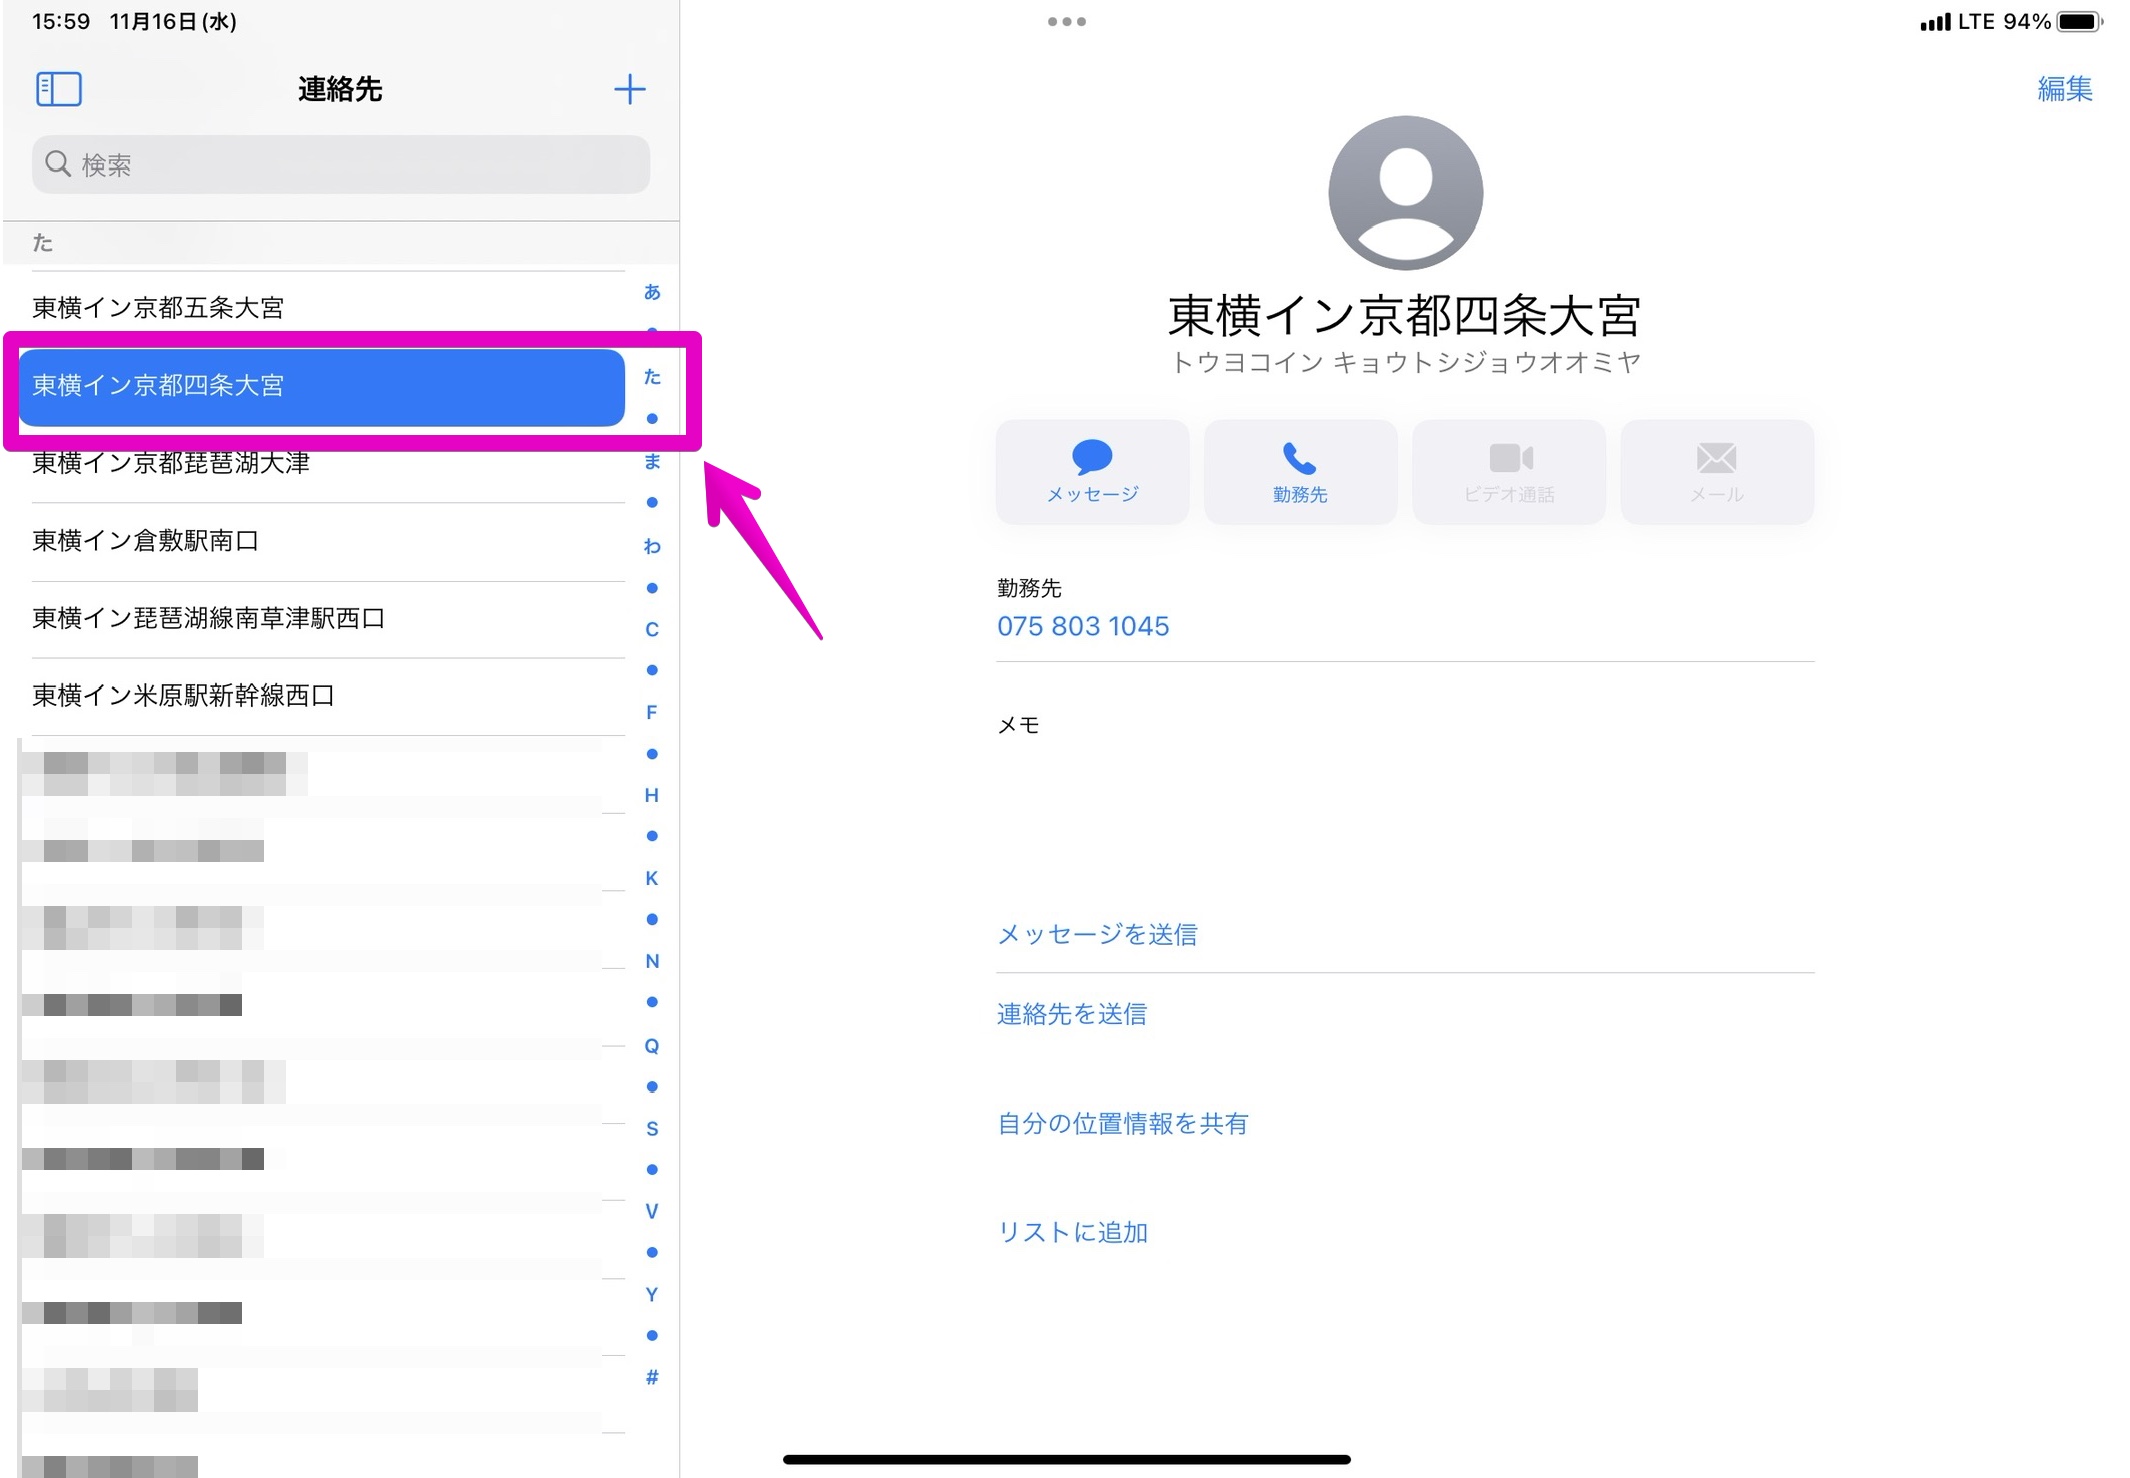Image resolution: width=2130 pixels, height=1478 pixels.
Task: Tap the phonetic name トウヨコイン キョウトシジョウオオミヤ
Action: tap(1405, 362)
